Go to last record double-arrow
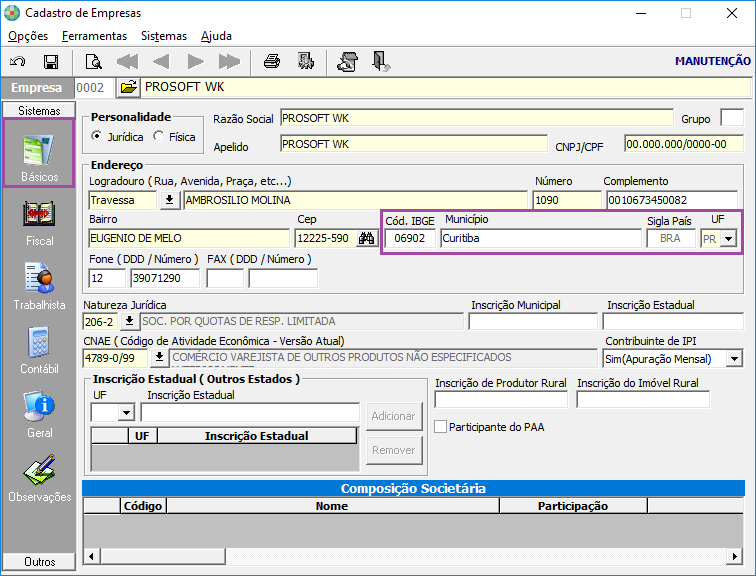The height and width of the screenshot is (576, 756). (229, 62)
